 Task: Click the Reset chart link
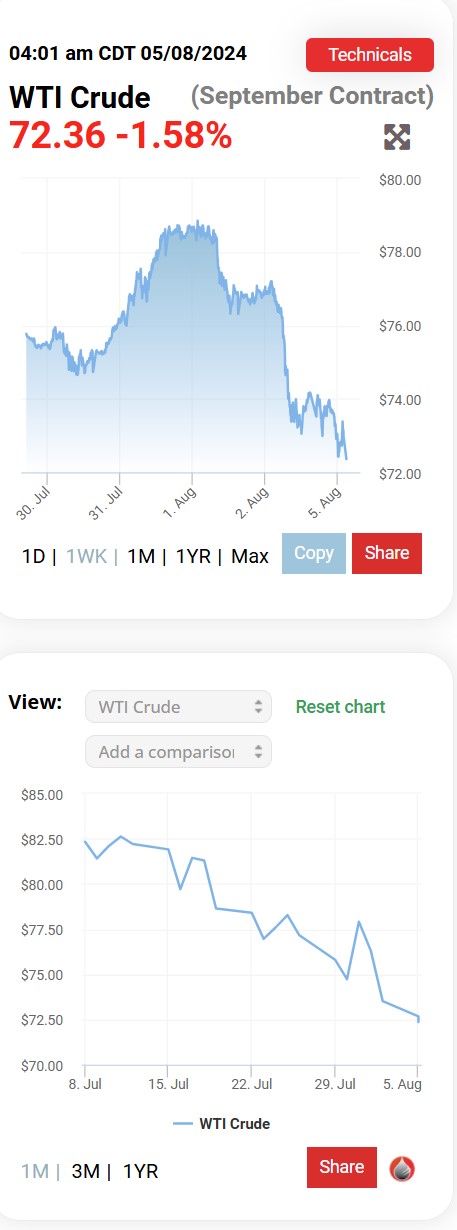(x=340, y=707)
